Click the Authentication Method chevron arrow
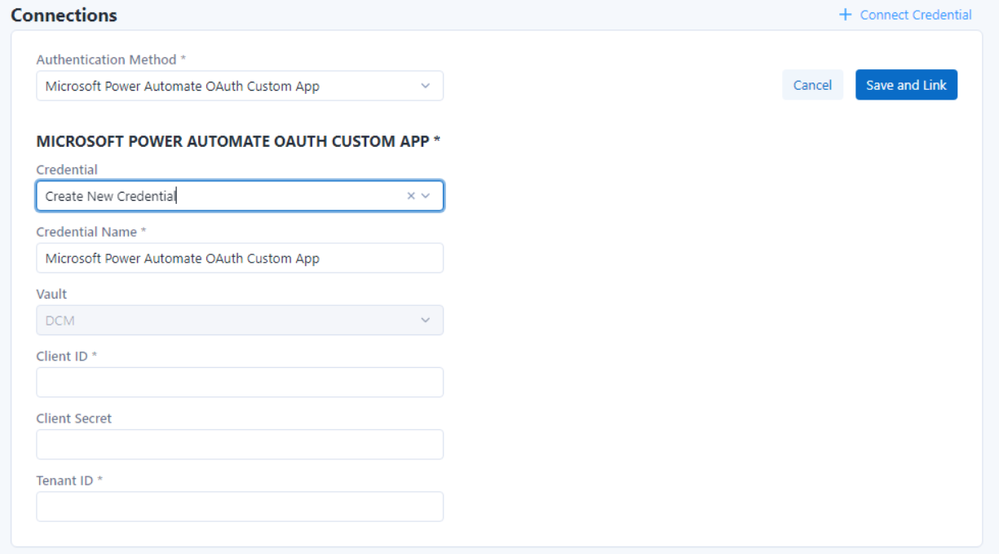Screen dimensions: 999x554 coord(425,86)
